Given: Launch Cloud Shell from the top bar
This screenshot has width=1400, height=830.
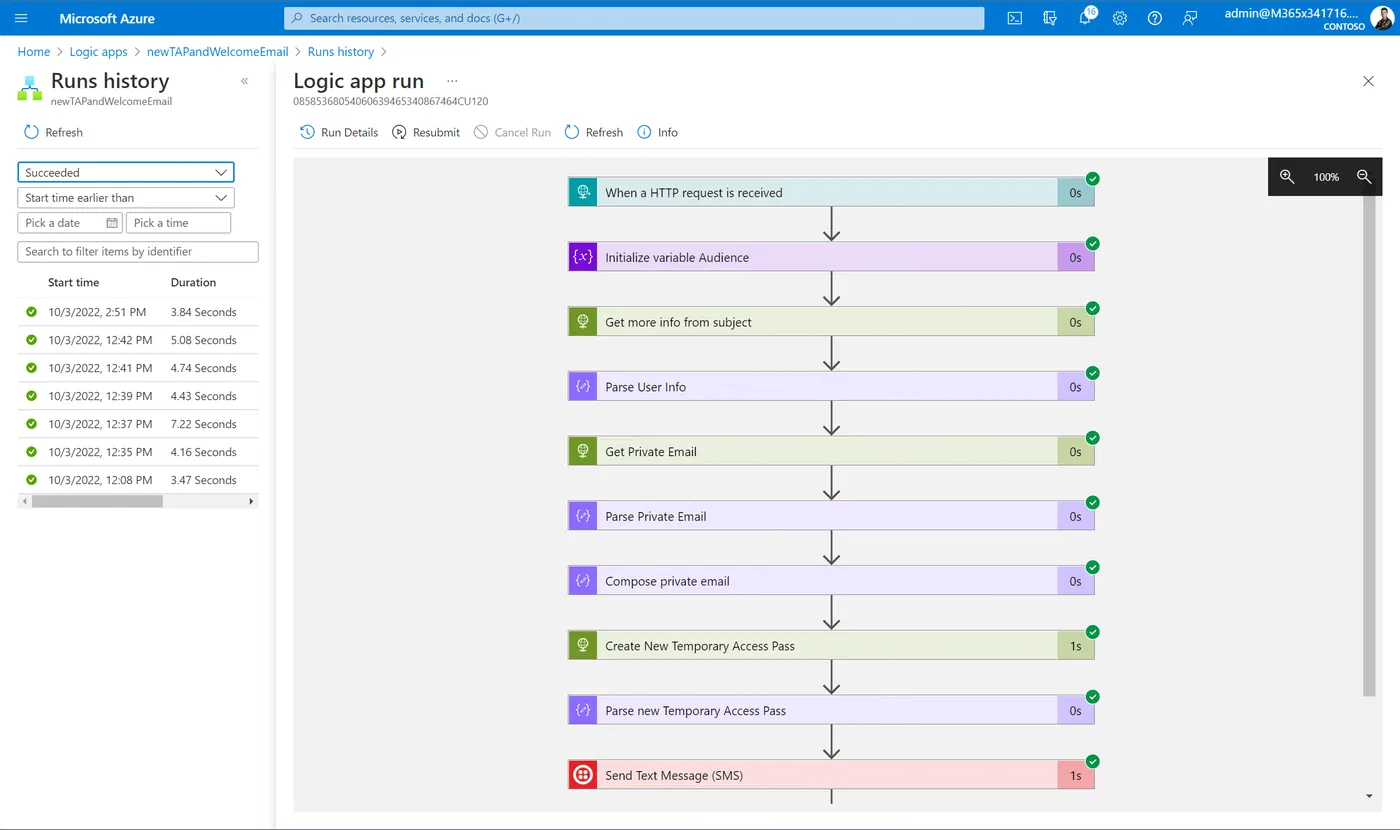Looking at the screenshot, I should [x=1014, y=18].
